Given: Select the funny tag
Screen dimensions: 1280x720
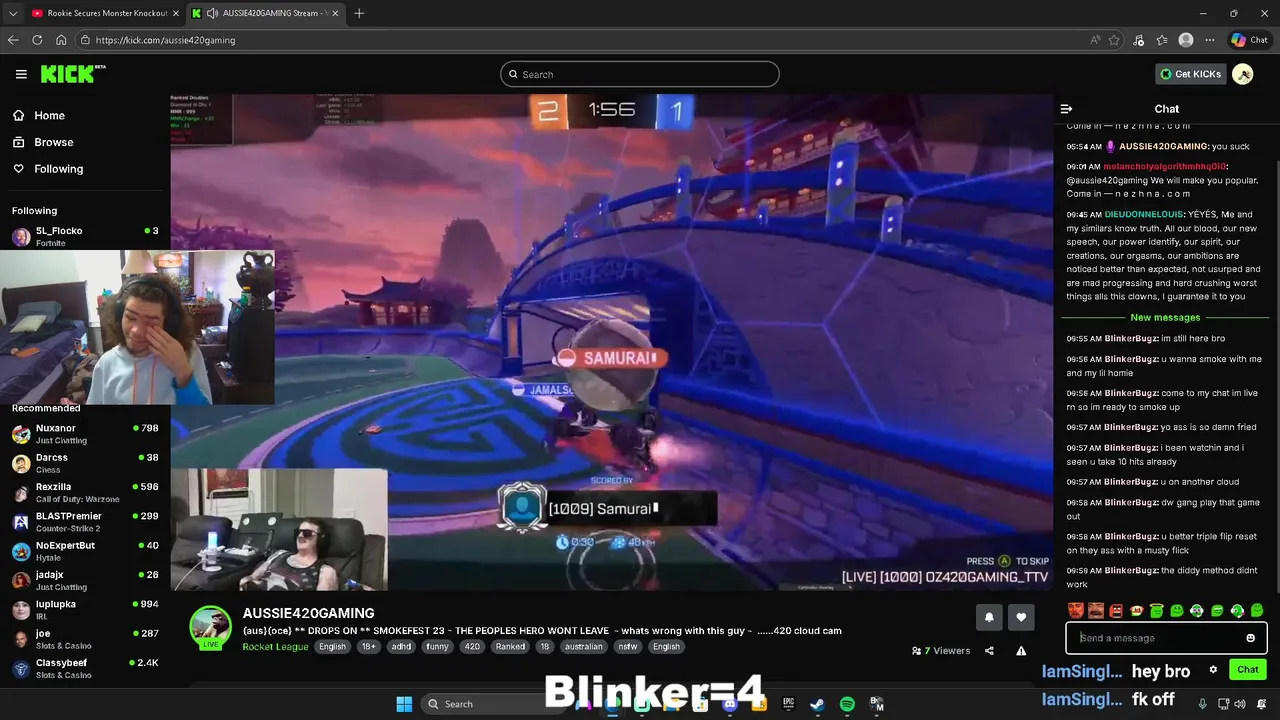Looking at the screenshot, I should tap(437, 647).
